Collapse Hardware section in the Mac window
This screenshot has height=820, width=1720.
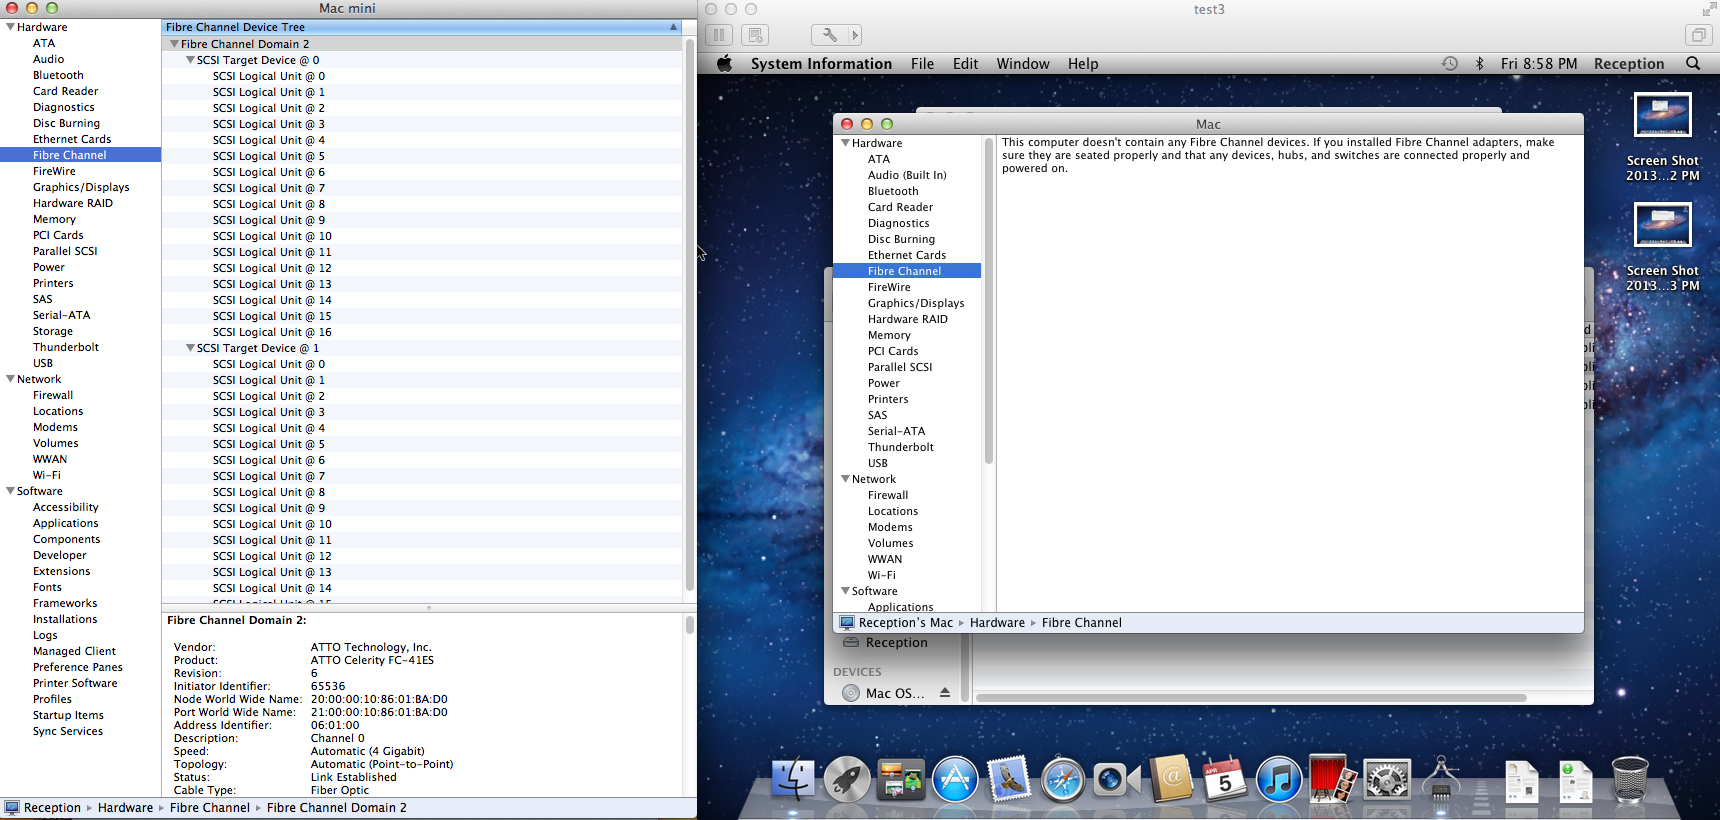845,143
